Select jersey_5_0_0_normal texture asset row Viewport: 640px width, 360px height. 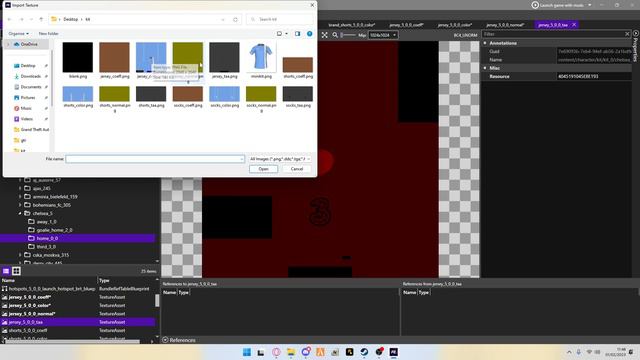pos(78,313)
